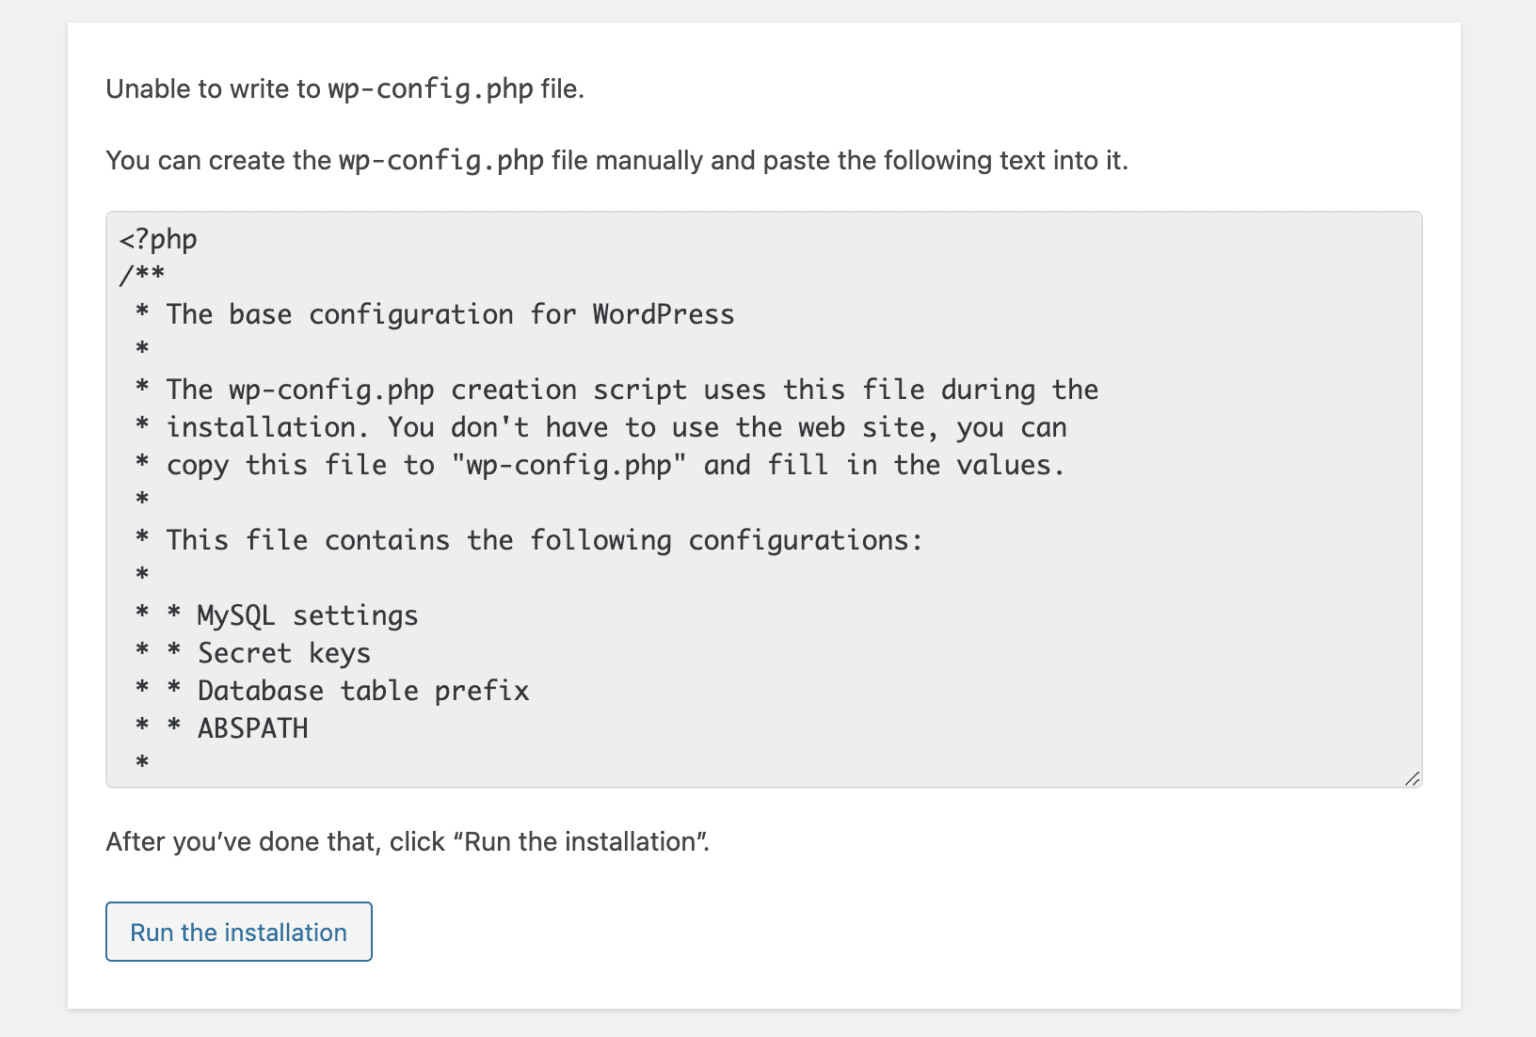Click the Database table prefix line
This screenshot has height=1037, width=1536.
pos(330,690)
